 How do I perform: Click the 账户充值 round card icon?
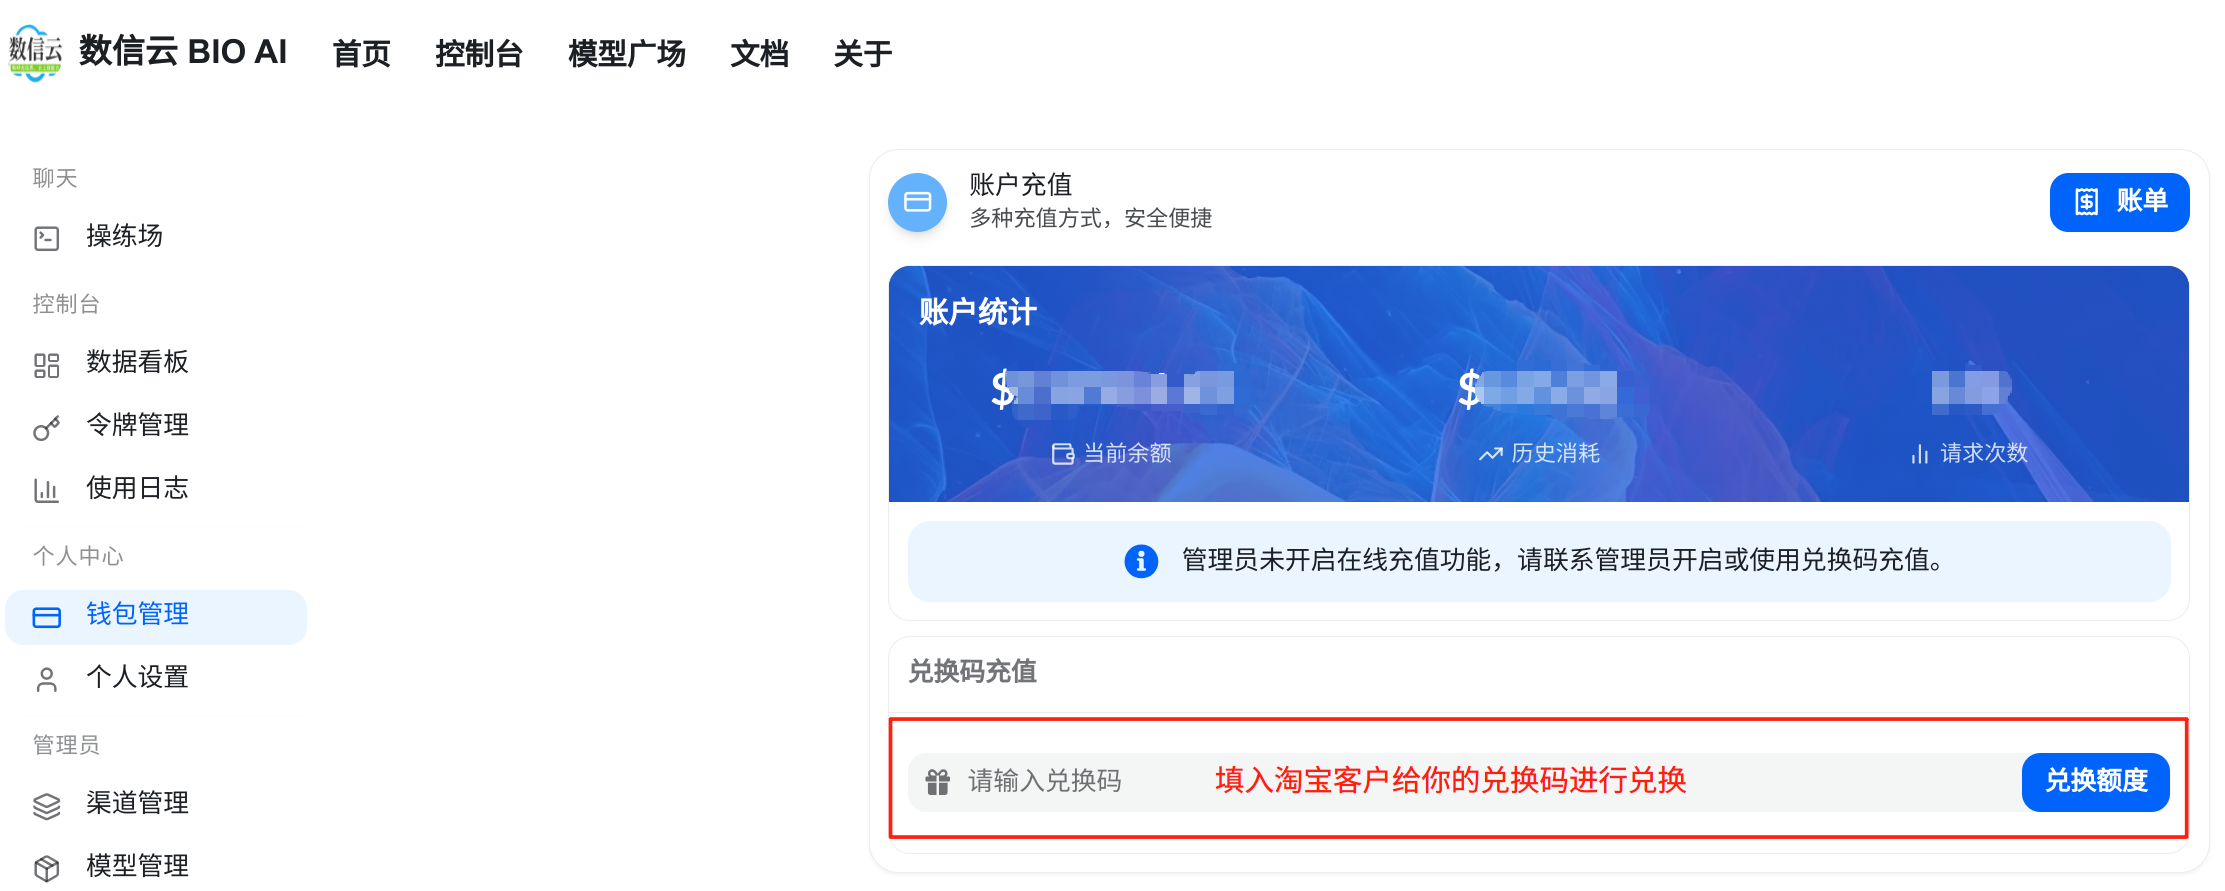coord(917,202)
